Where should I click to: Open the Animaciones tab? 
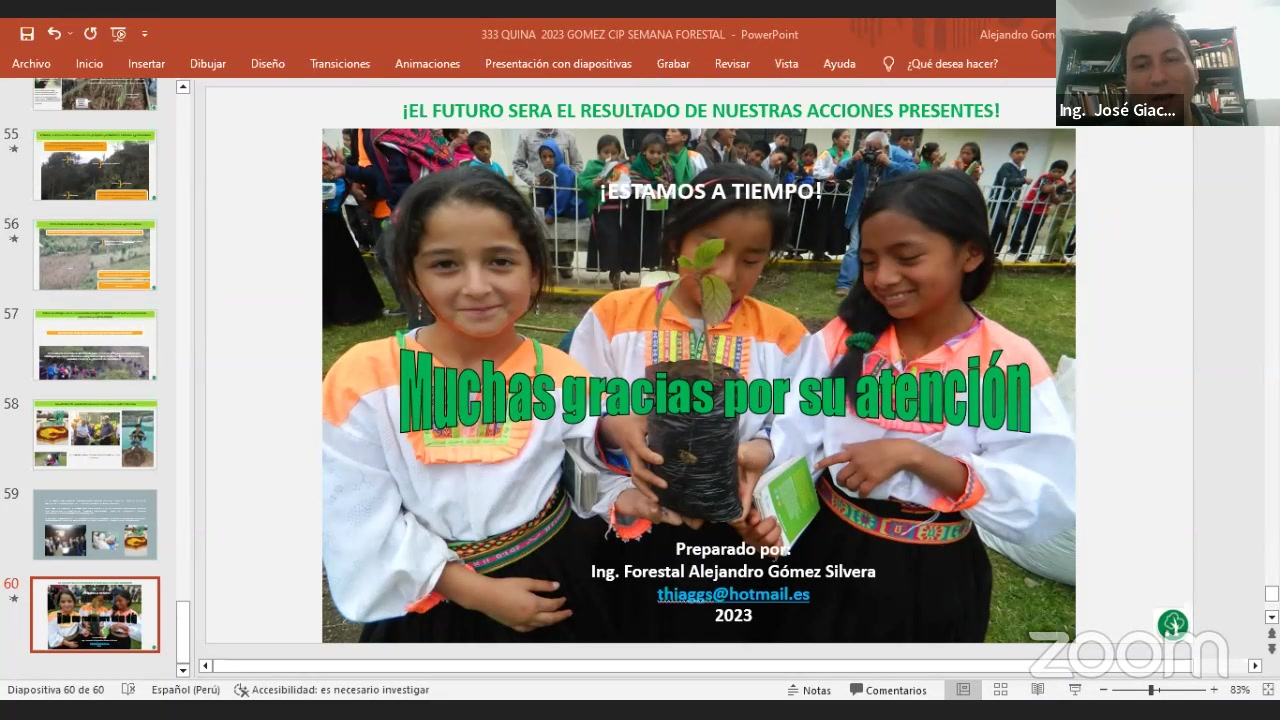[427, 64]
